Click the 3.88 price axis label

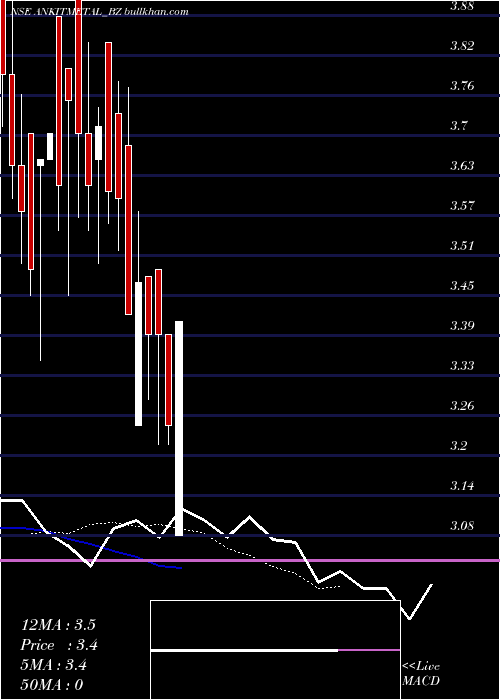tap(464, 6)
